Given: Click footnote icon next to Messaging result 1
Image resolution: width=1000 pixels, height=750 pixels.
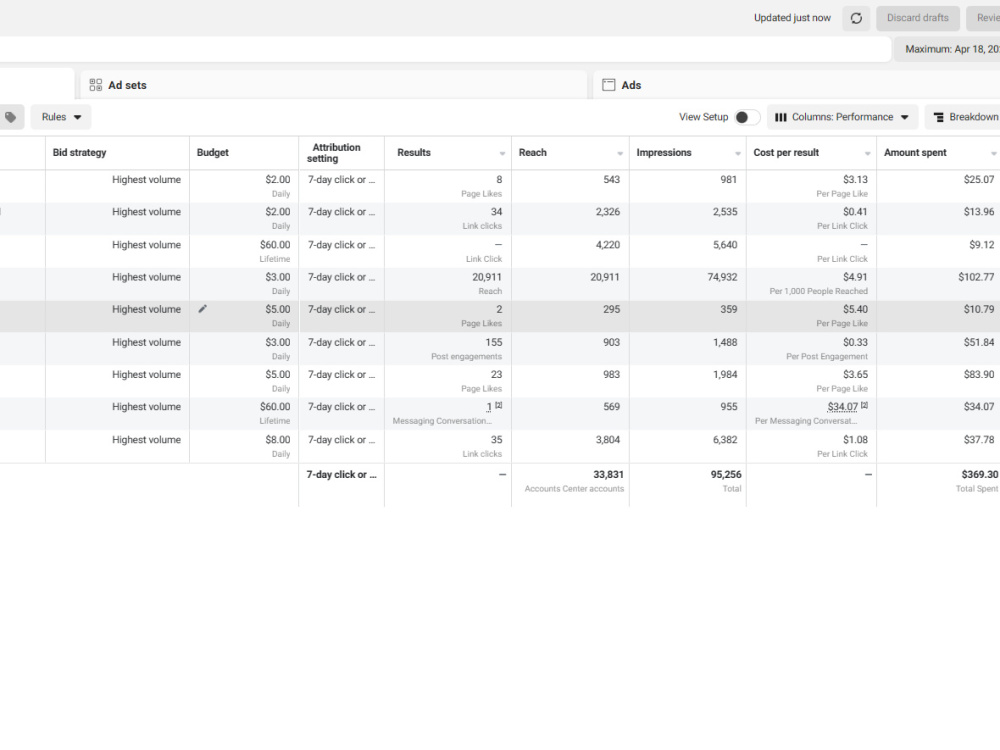Looking at the screenshot, I should [499, 405].
